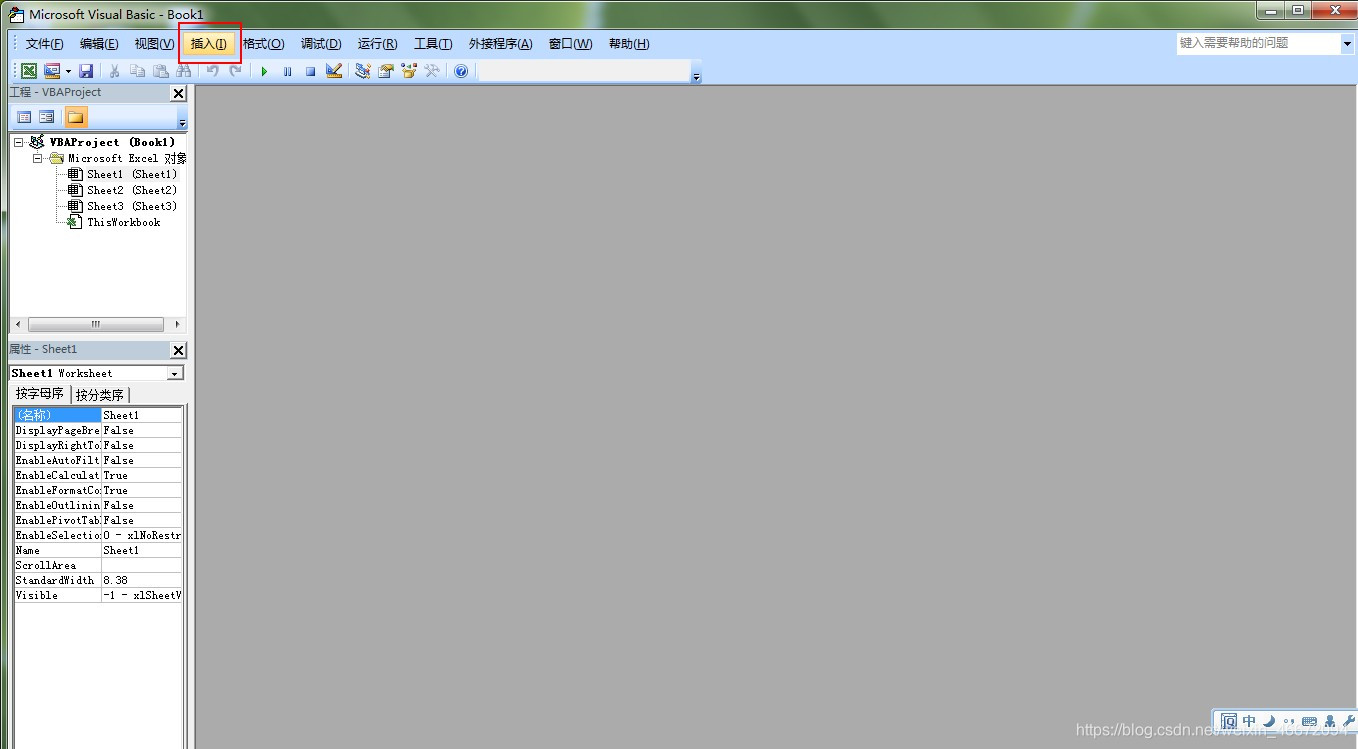Collapse the VBAProject (Book1) tree node
This screenshot has width=1358, height=749.
[19, 142]
